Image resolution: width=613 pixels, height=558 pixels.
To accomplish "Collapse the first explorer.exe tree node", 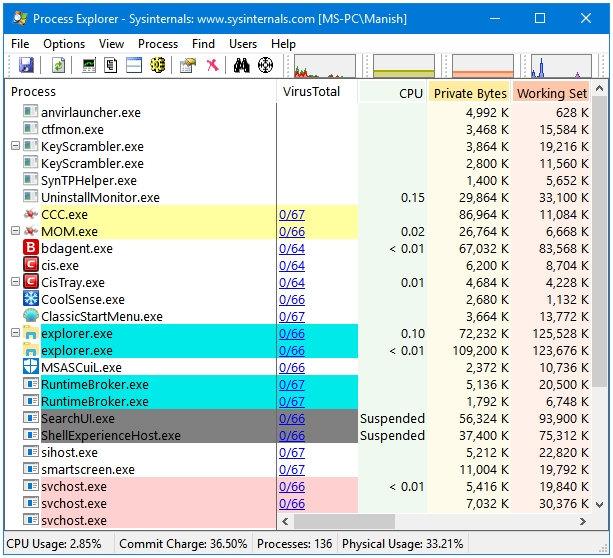I will pyautogui.click(x=15, y=333).
